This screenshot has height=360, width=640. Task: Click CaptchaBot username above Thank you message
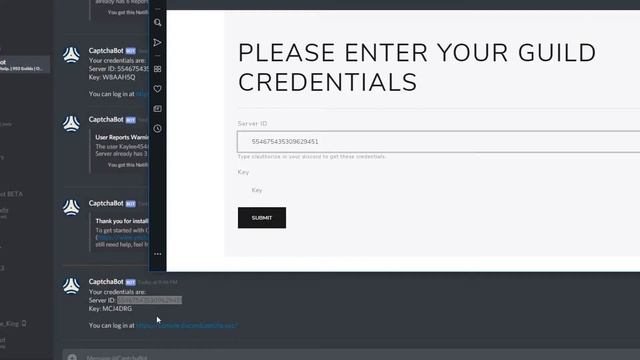coord(106,203)
